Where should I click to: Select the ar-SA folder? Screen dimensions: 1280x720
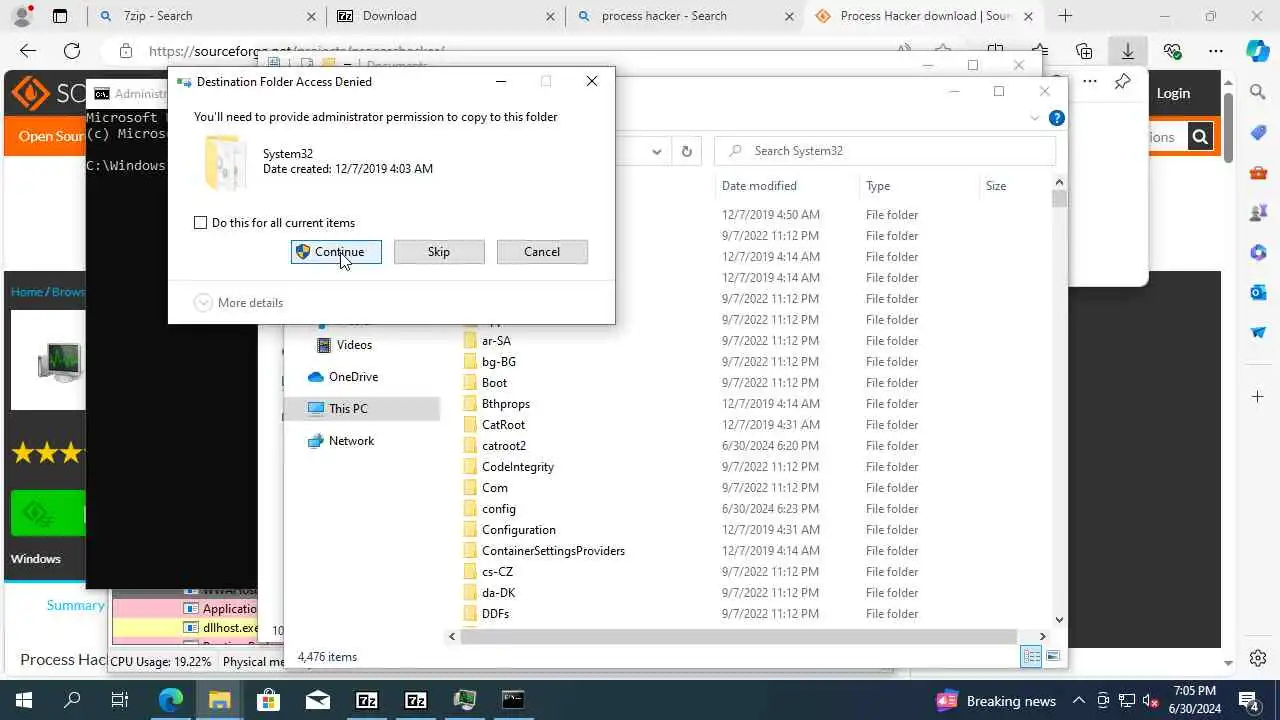pos(496,341)
